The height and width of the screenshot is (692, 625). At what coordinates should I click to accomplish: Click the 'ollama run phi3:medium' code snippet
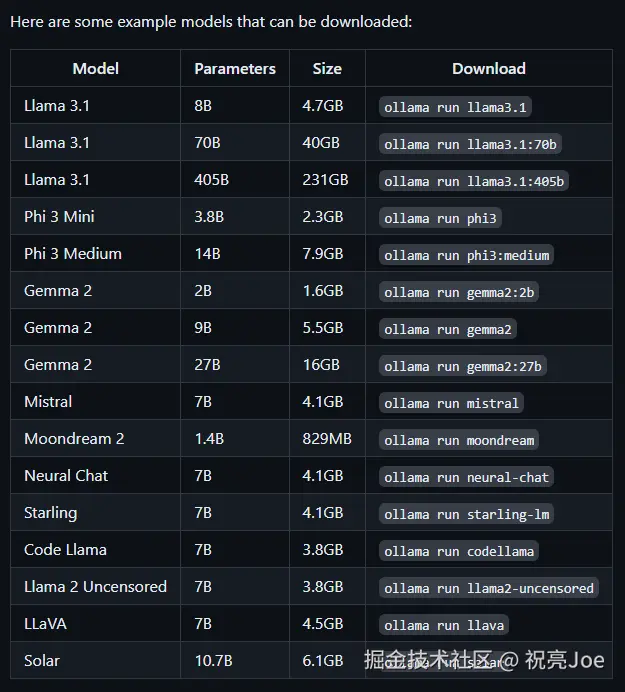coord(467,255)
